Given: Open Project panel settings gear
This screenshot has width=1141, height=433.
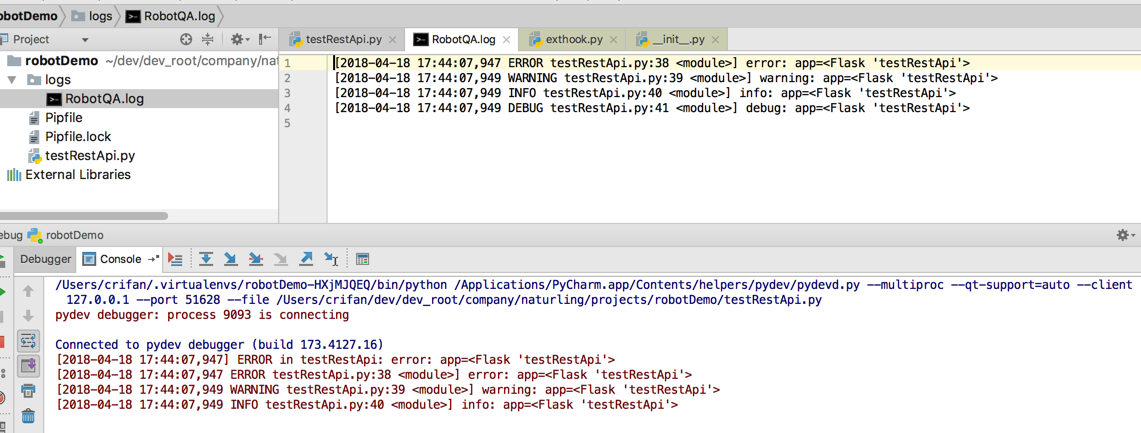Looking at the screenshot, I should tap(239, 39).
